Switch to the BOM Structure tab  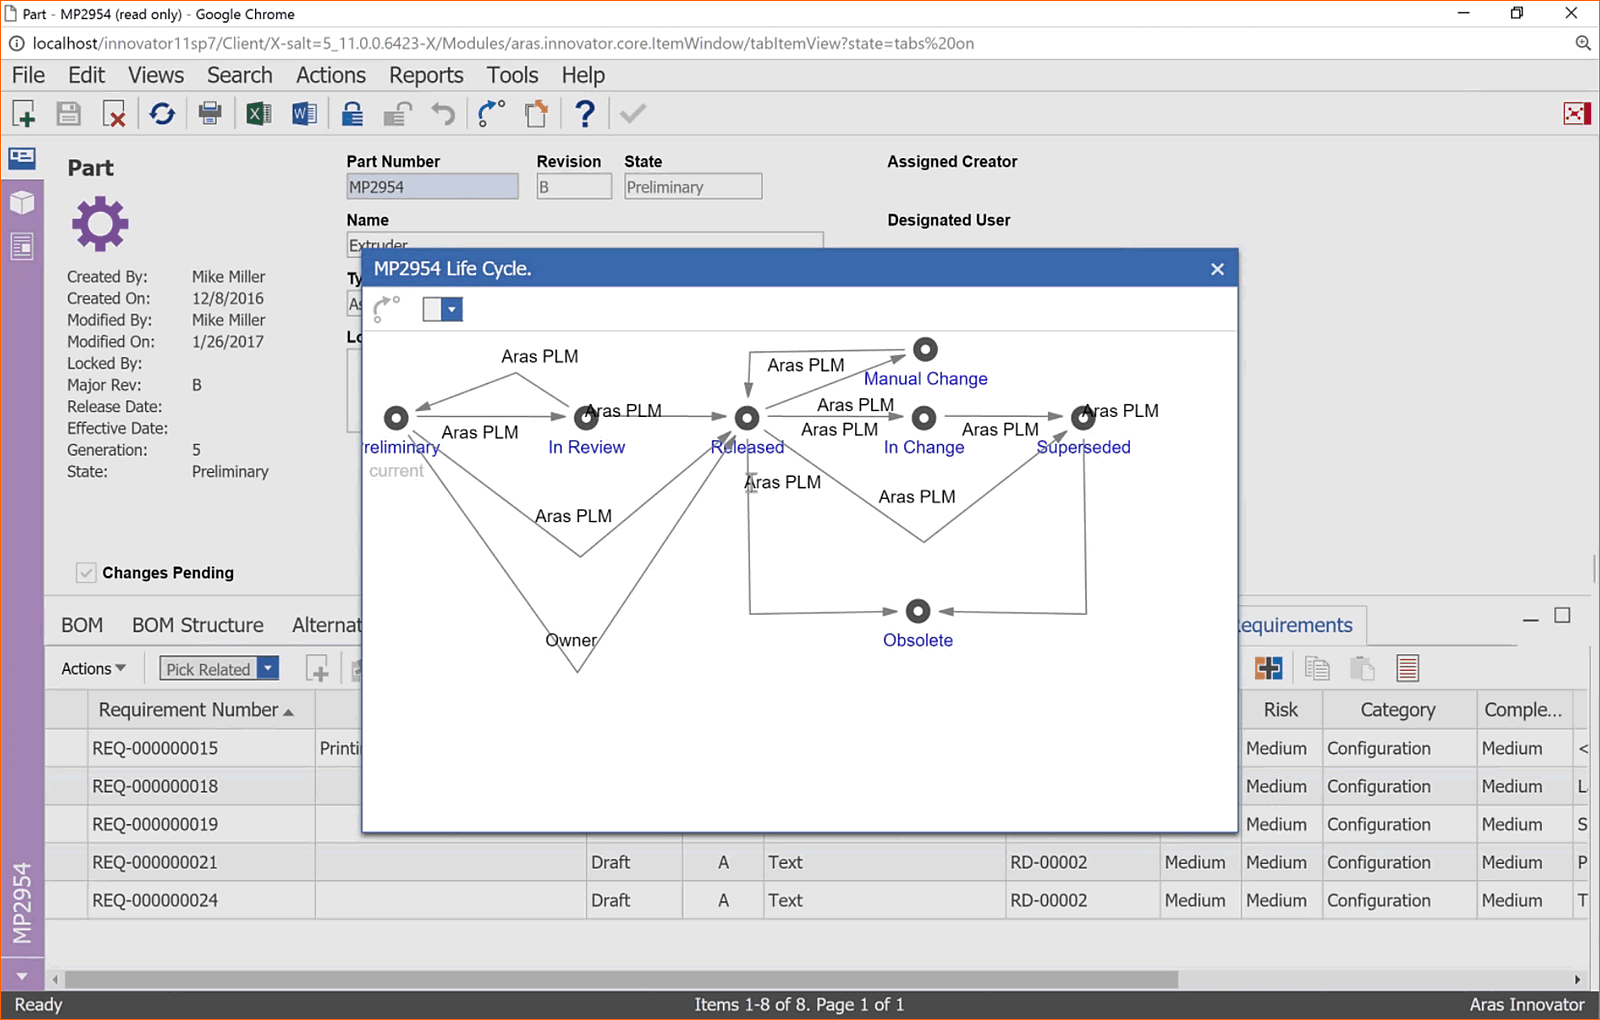197,624
